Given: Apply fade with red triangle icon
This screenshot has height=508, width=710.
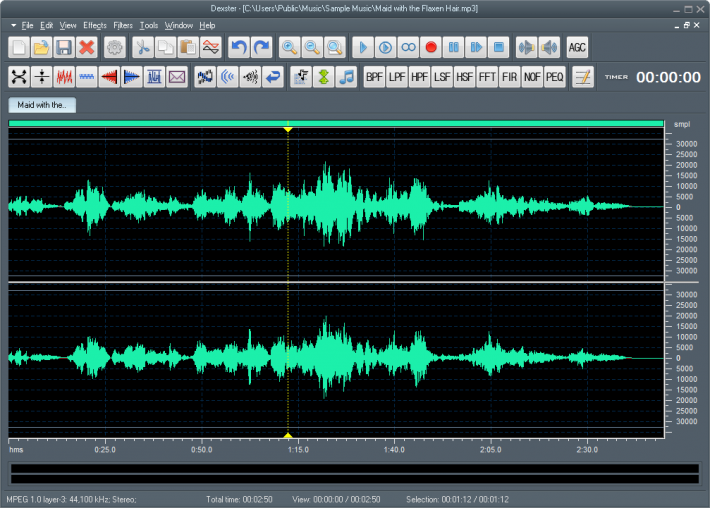Looking at the screenshot, I should (109, 77).
